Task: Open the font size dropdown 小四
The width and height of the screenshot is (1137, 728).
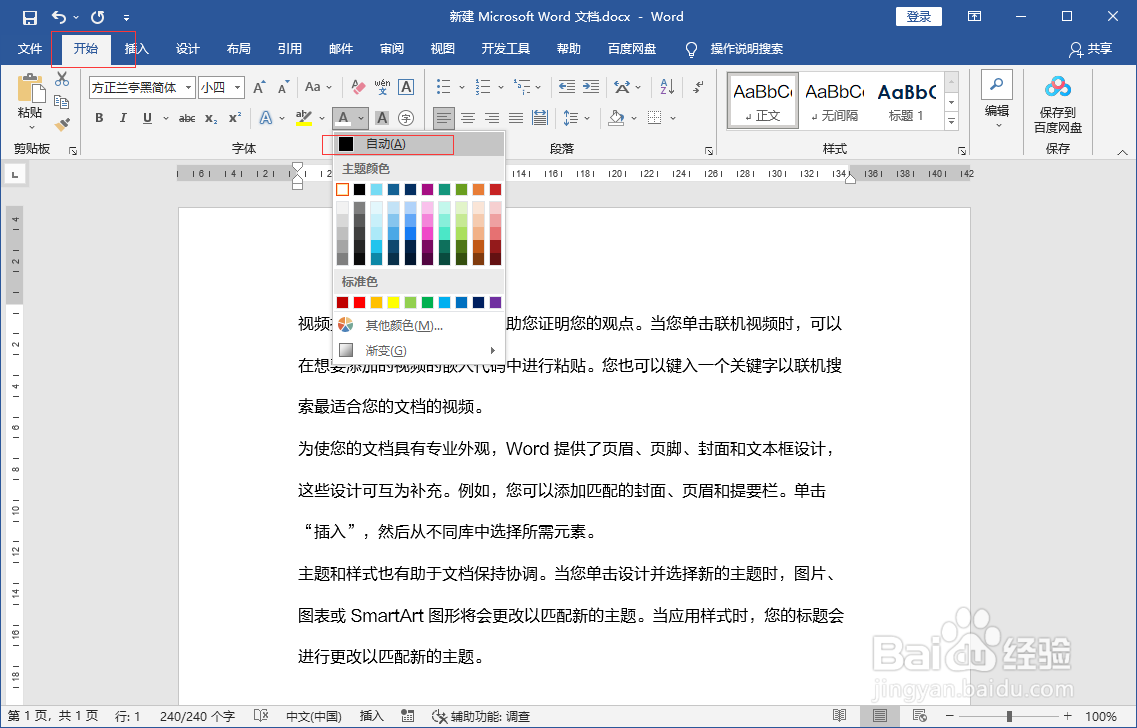Action: [237, 88]
